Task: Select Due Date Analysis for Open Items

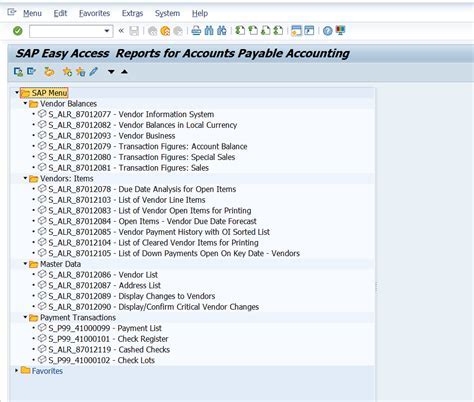Action: pyautogui.click(x=177, y=189)
